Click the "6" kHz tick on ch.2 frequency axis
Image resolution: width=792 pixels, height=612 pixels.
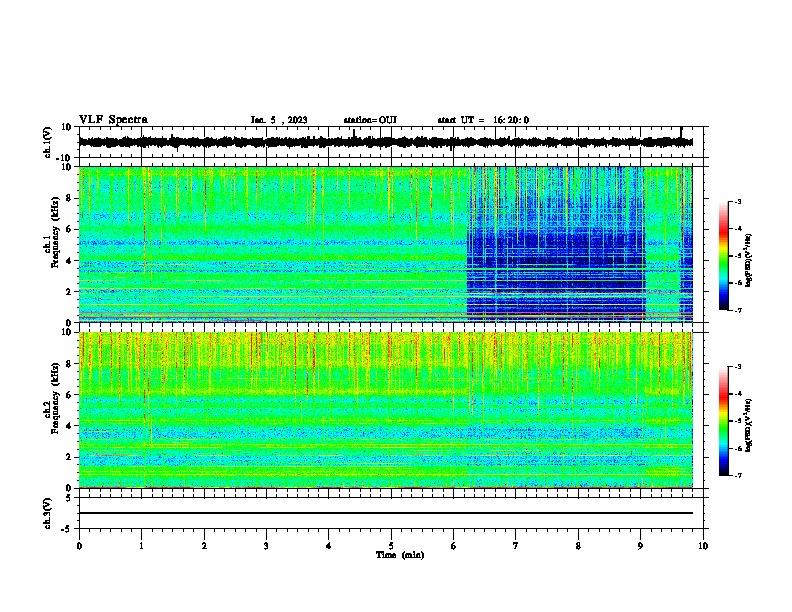(x=69, y=395)
